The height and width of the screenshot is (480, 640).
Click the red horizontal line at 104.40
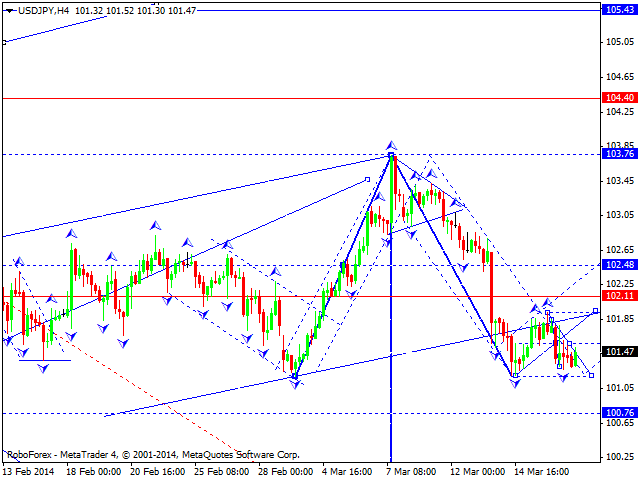[x=300, y=98]
